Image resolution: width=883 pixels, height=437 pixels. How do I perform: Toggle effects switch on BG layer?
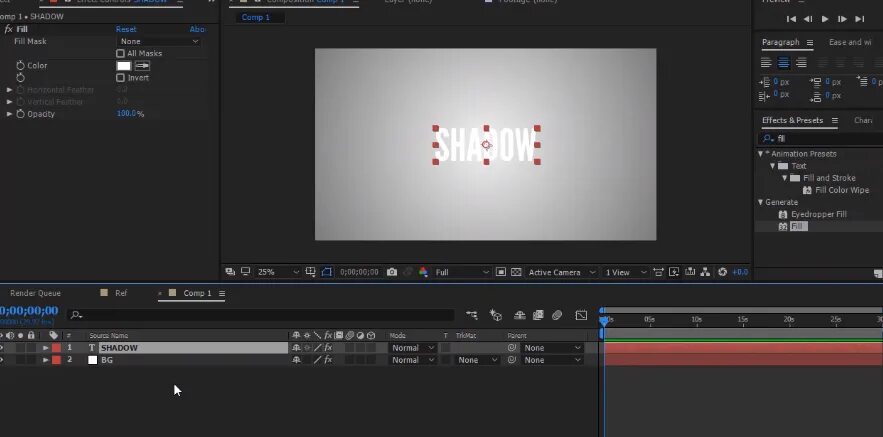point(328,360)
